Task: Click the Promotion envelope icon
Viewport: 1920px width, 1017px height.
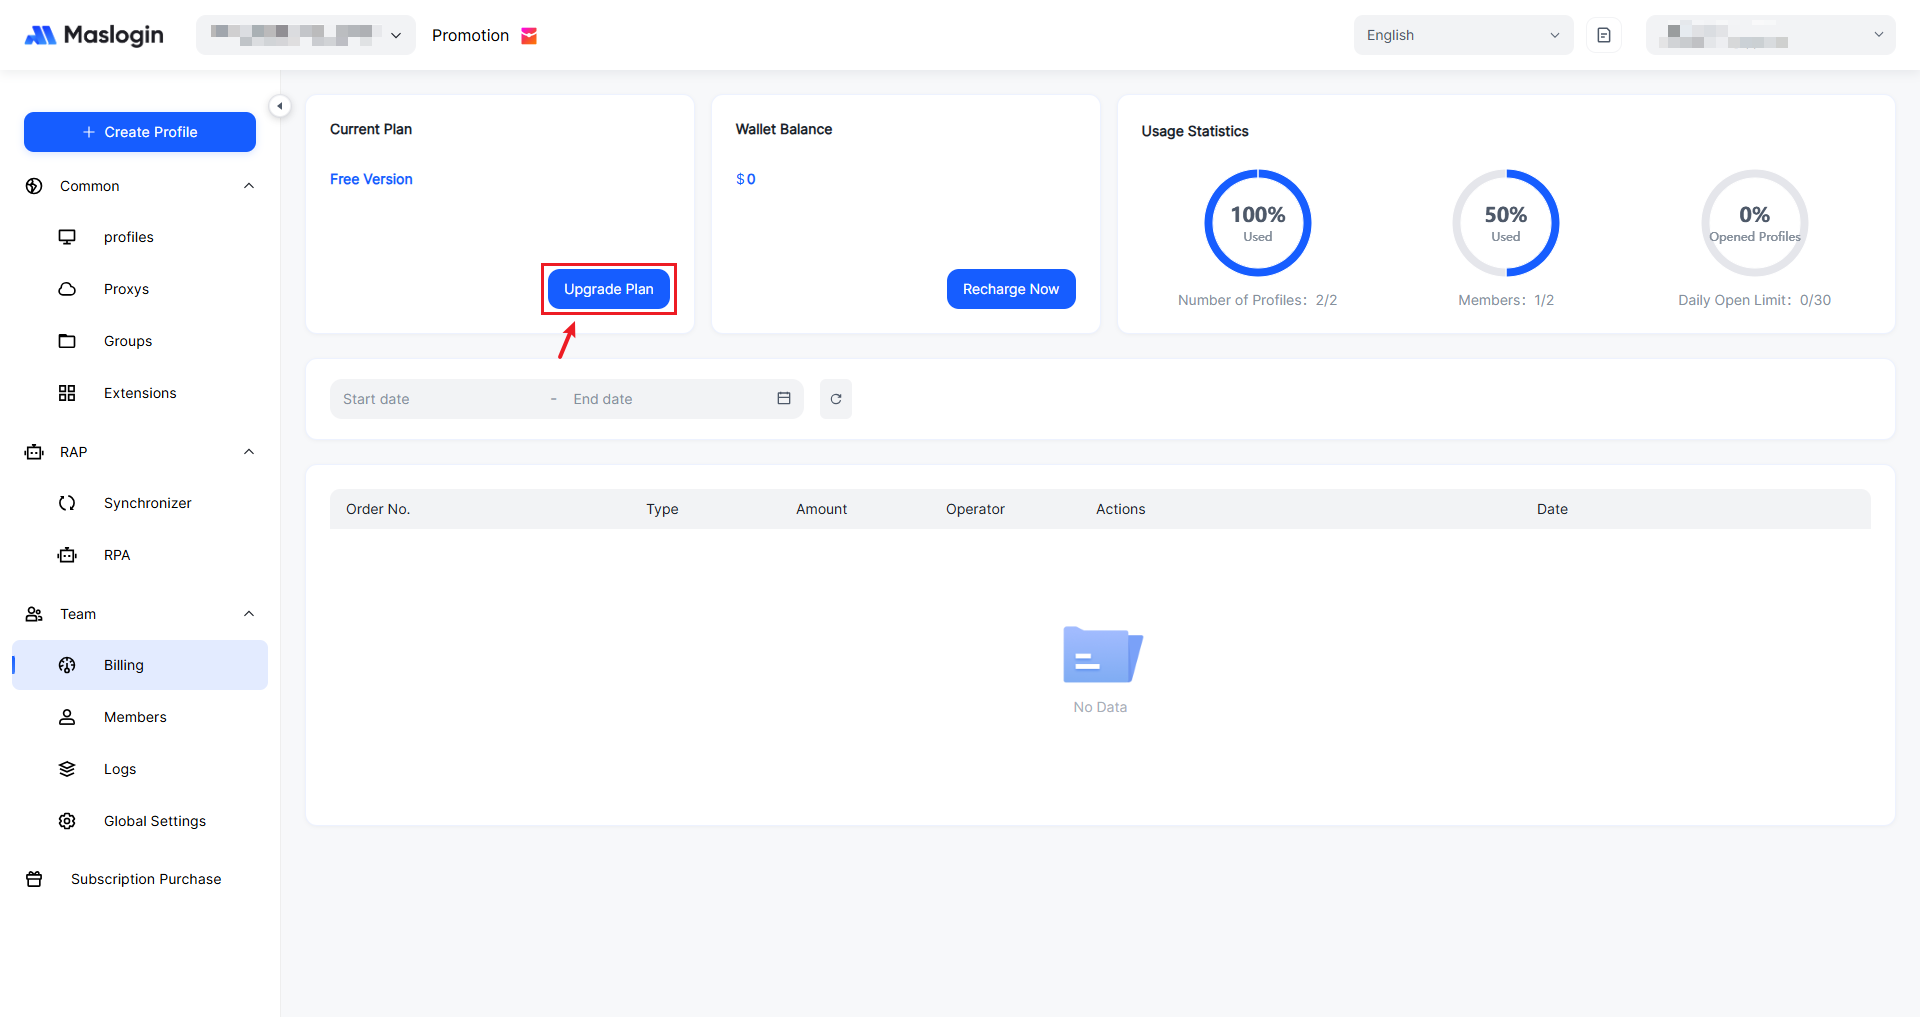Action: coord(529,36)
